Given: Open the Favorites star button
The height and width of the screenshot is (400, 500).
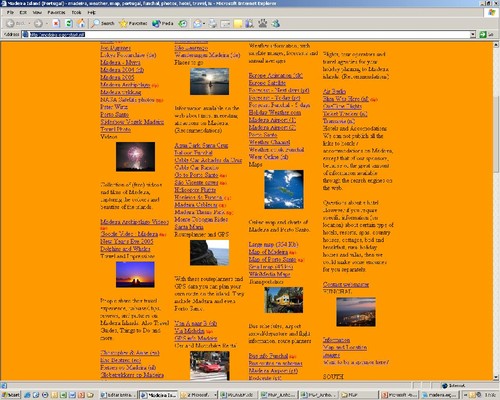Looking at the screenshot, I should tap(133, 23).
